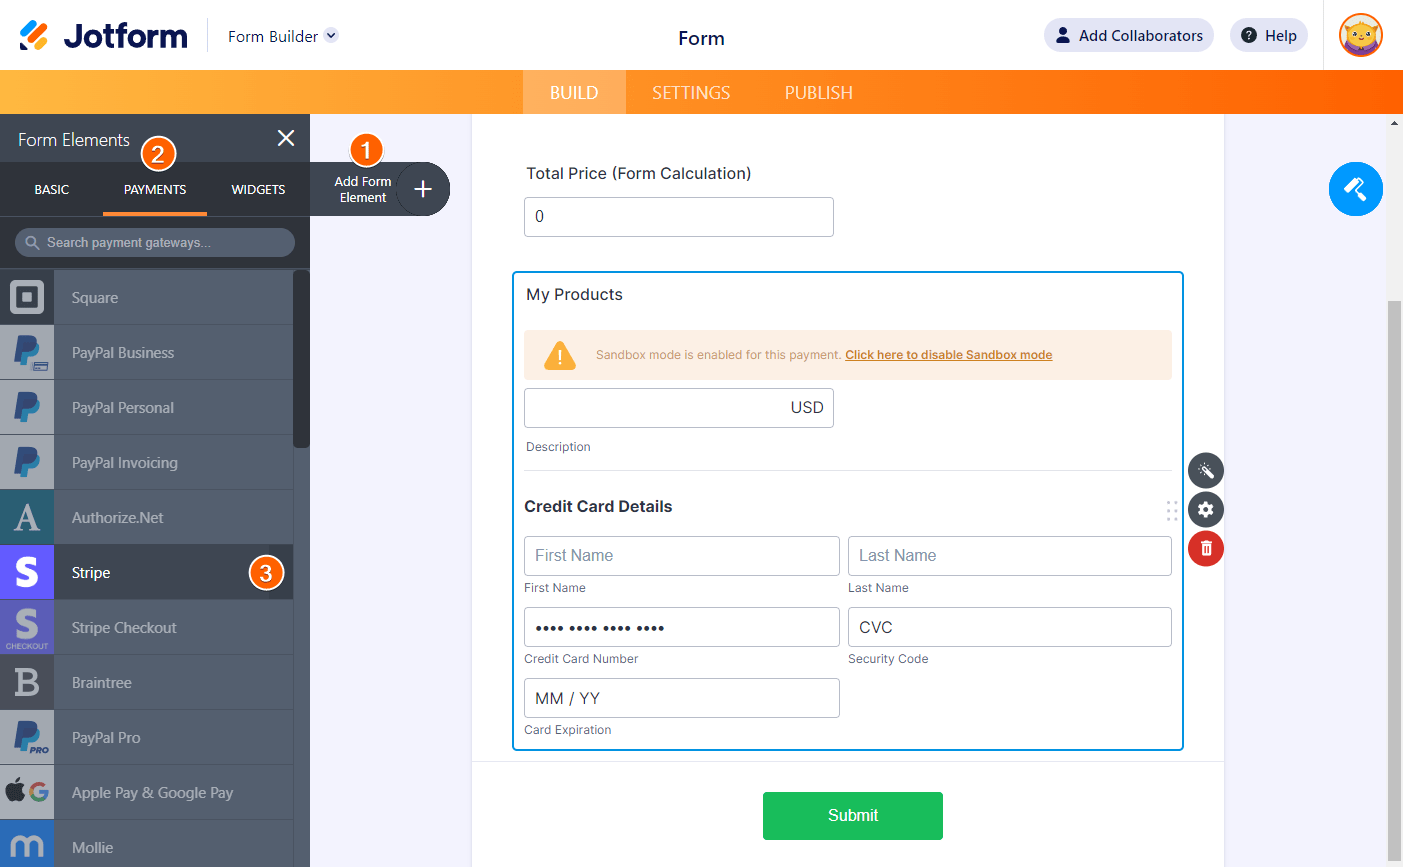
Task: Open payment field properties gear icon
Action: [x=1205, y=509]
